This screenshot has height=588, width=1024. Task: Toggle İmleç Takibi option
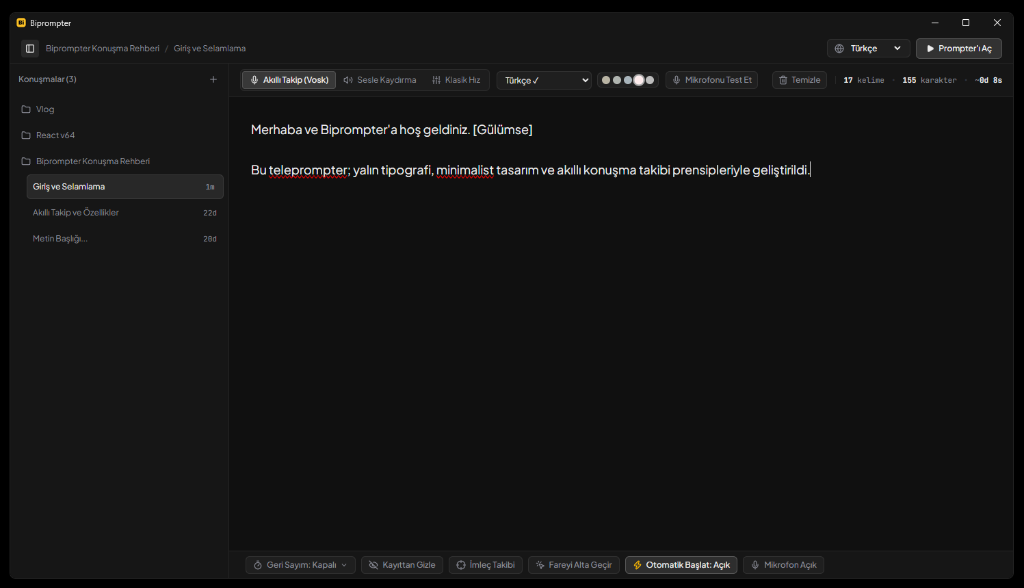coord(485,565)
